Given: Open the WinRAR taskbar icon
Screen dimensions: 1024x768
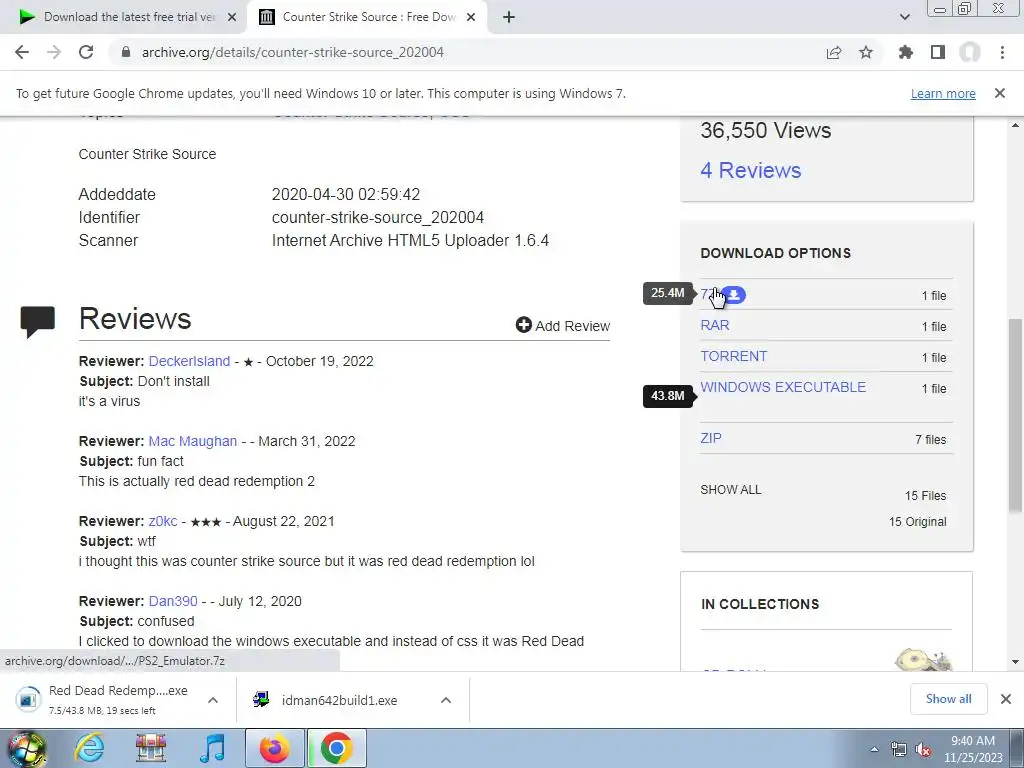Looking at the screenshot, I should [151, 748].
